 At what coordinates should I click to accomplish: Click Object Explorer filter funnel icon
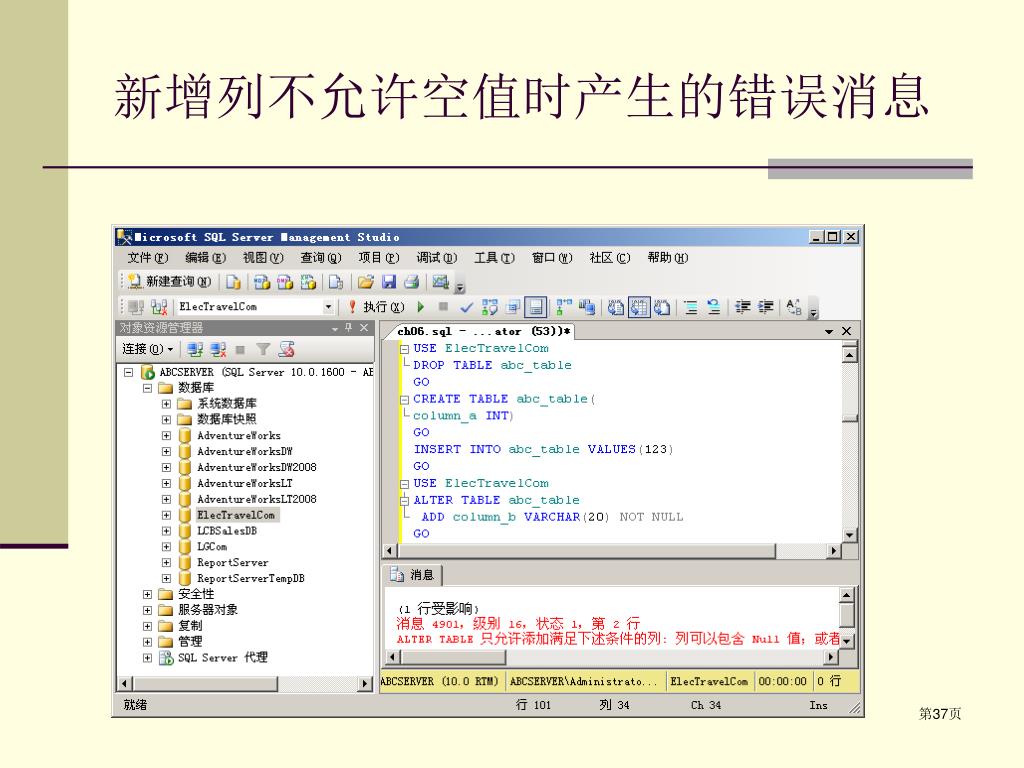coord(263,350)
